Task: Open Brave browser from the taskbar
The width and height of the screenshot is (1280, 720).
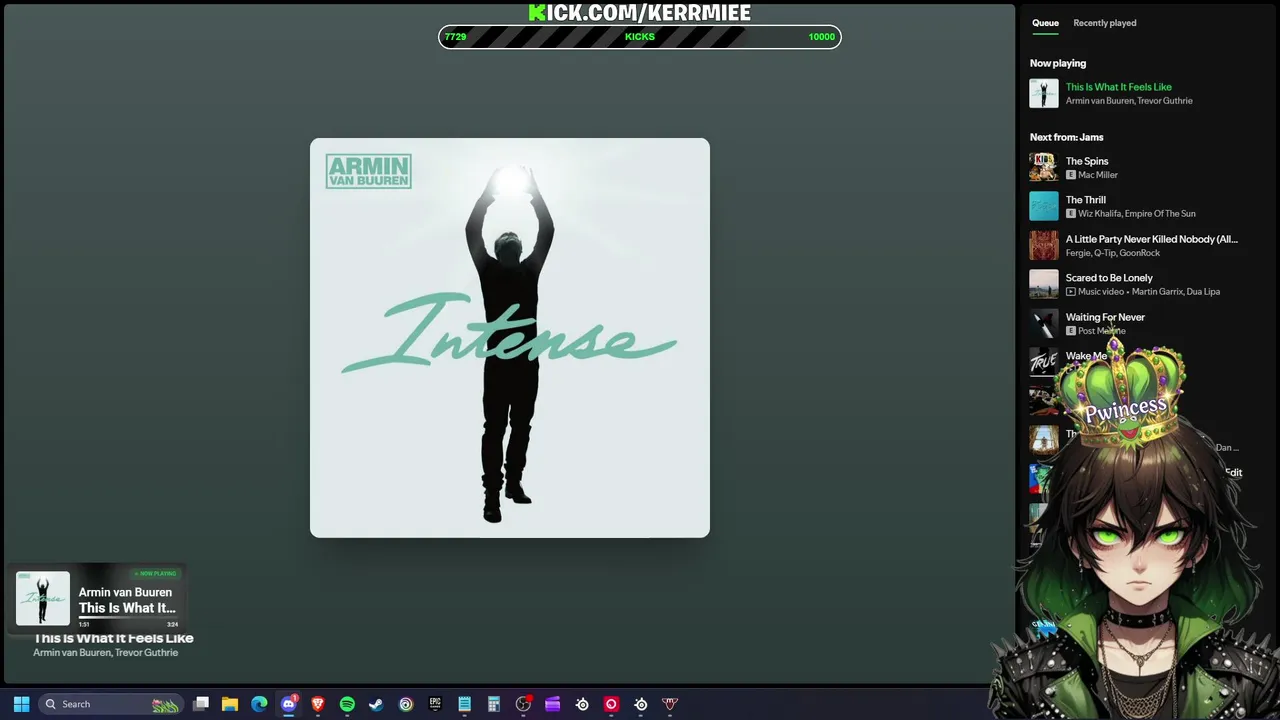Action: 318,704
